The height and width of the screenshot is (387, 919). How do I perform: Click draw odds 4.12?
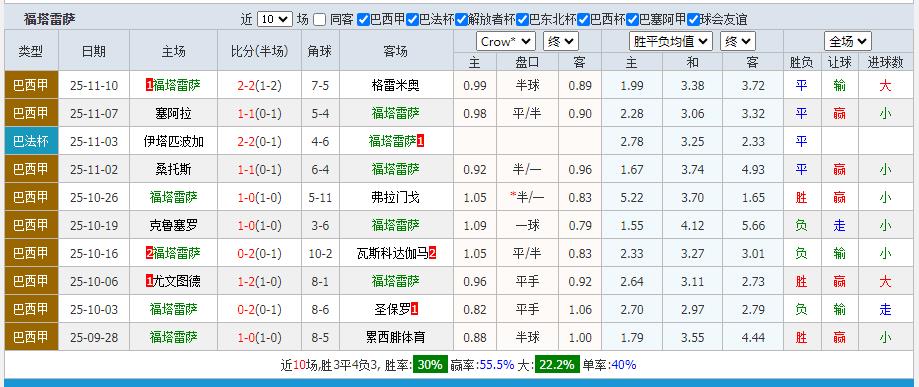click(692, 225)
